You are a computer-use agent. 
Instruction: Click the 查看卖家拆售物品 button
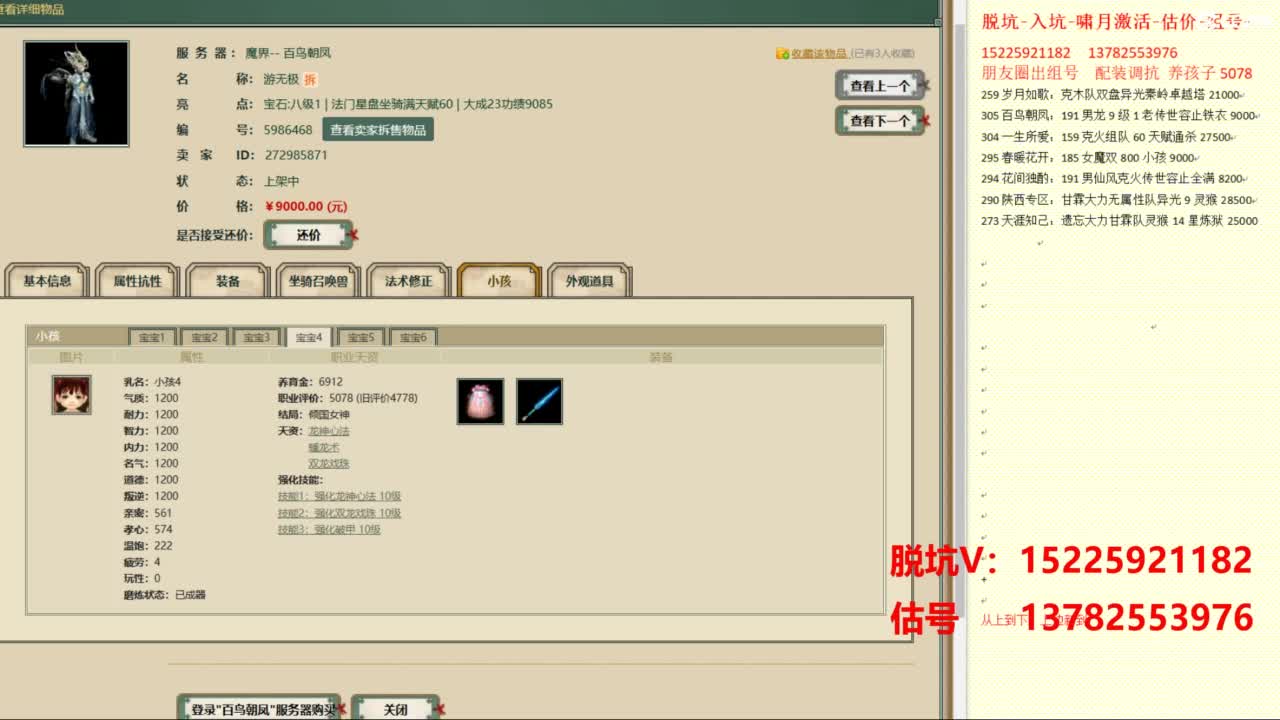(378, 130)
